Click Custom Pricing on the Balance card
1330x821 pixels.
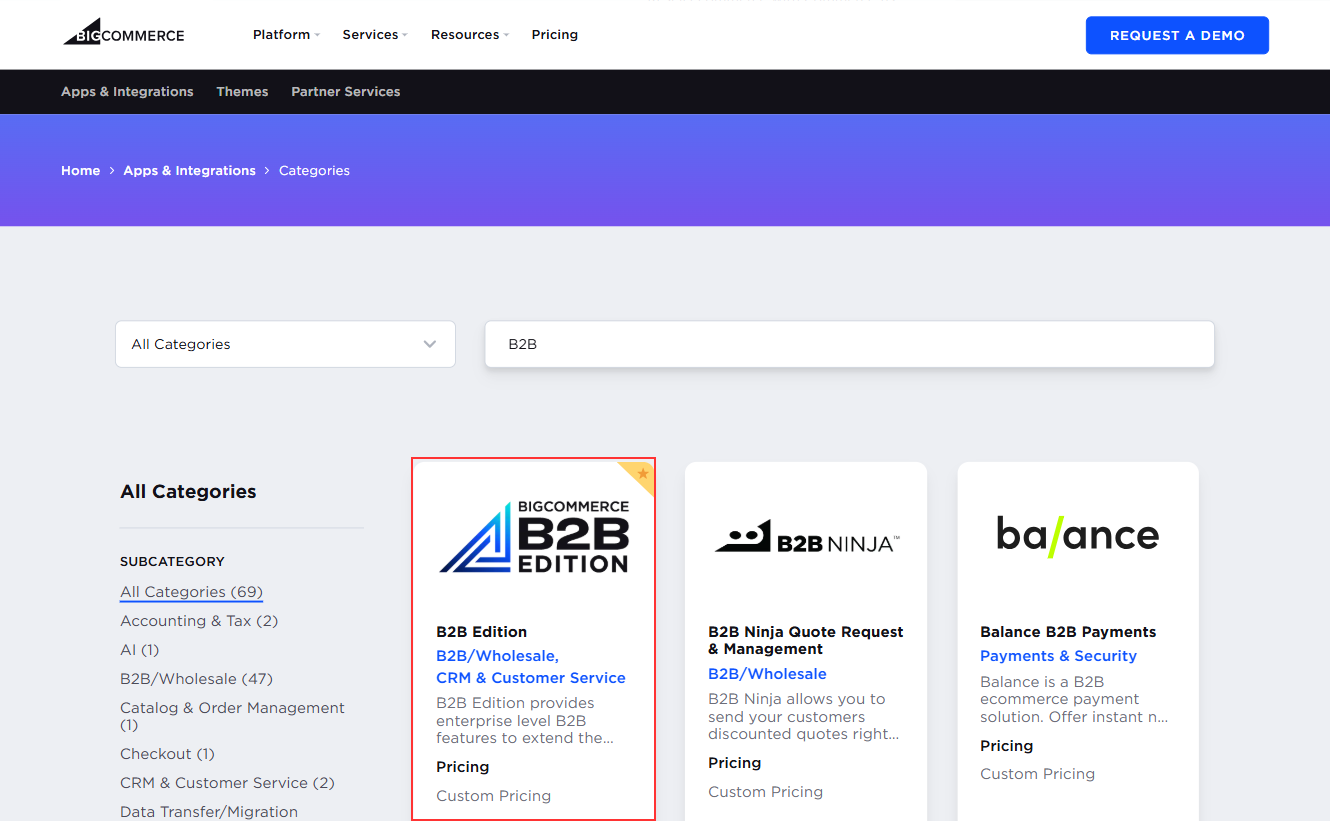[x=1037, y=774]
